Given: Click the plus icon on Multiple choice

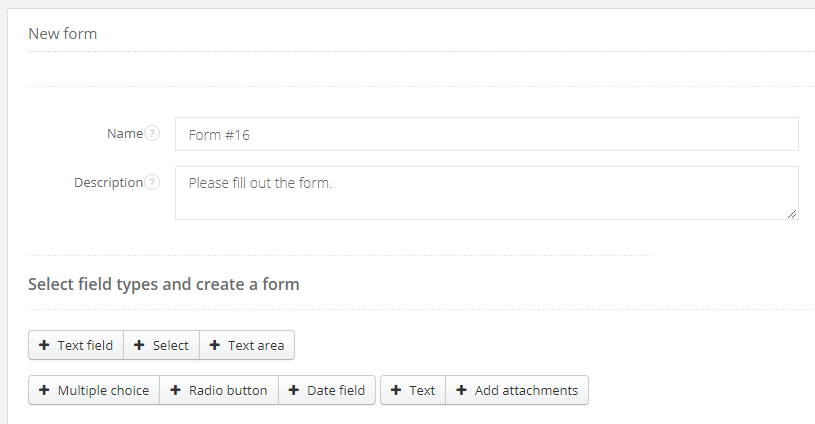Looking at the screenshot, I should click(44, 390).
